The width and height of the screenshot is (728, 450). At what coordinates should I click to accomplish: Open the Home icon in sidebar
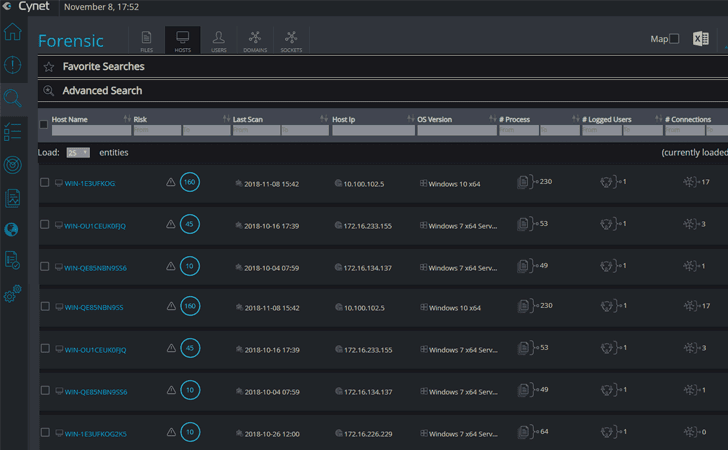coord(13,32)
